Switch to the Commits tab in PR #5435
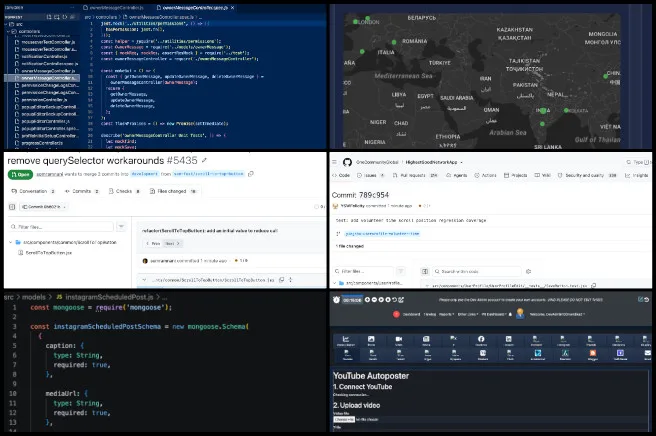 pos(82,191)
